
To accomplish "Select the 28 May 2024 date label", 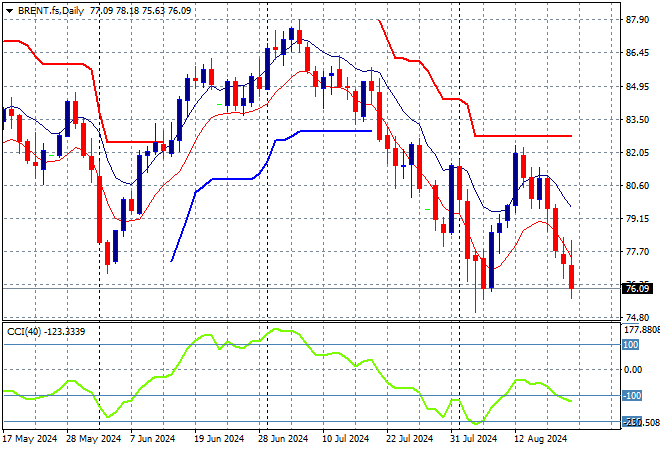I will (x=93, y=439).
